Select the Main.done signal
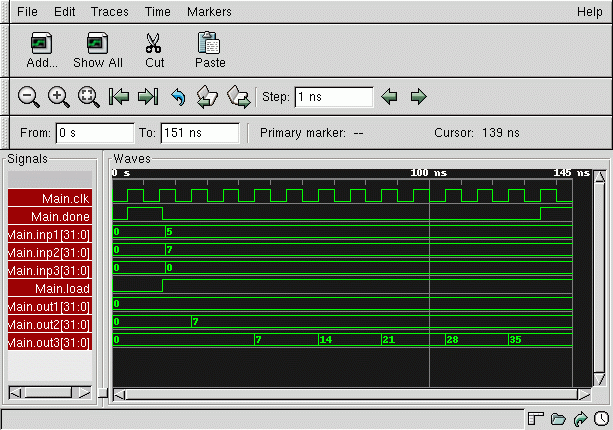Screen dimensions: 613x430 (50, 216)
